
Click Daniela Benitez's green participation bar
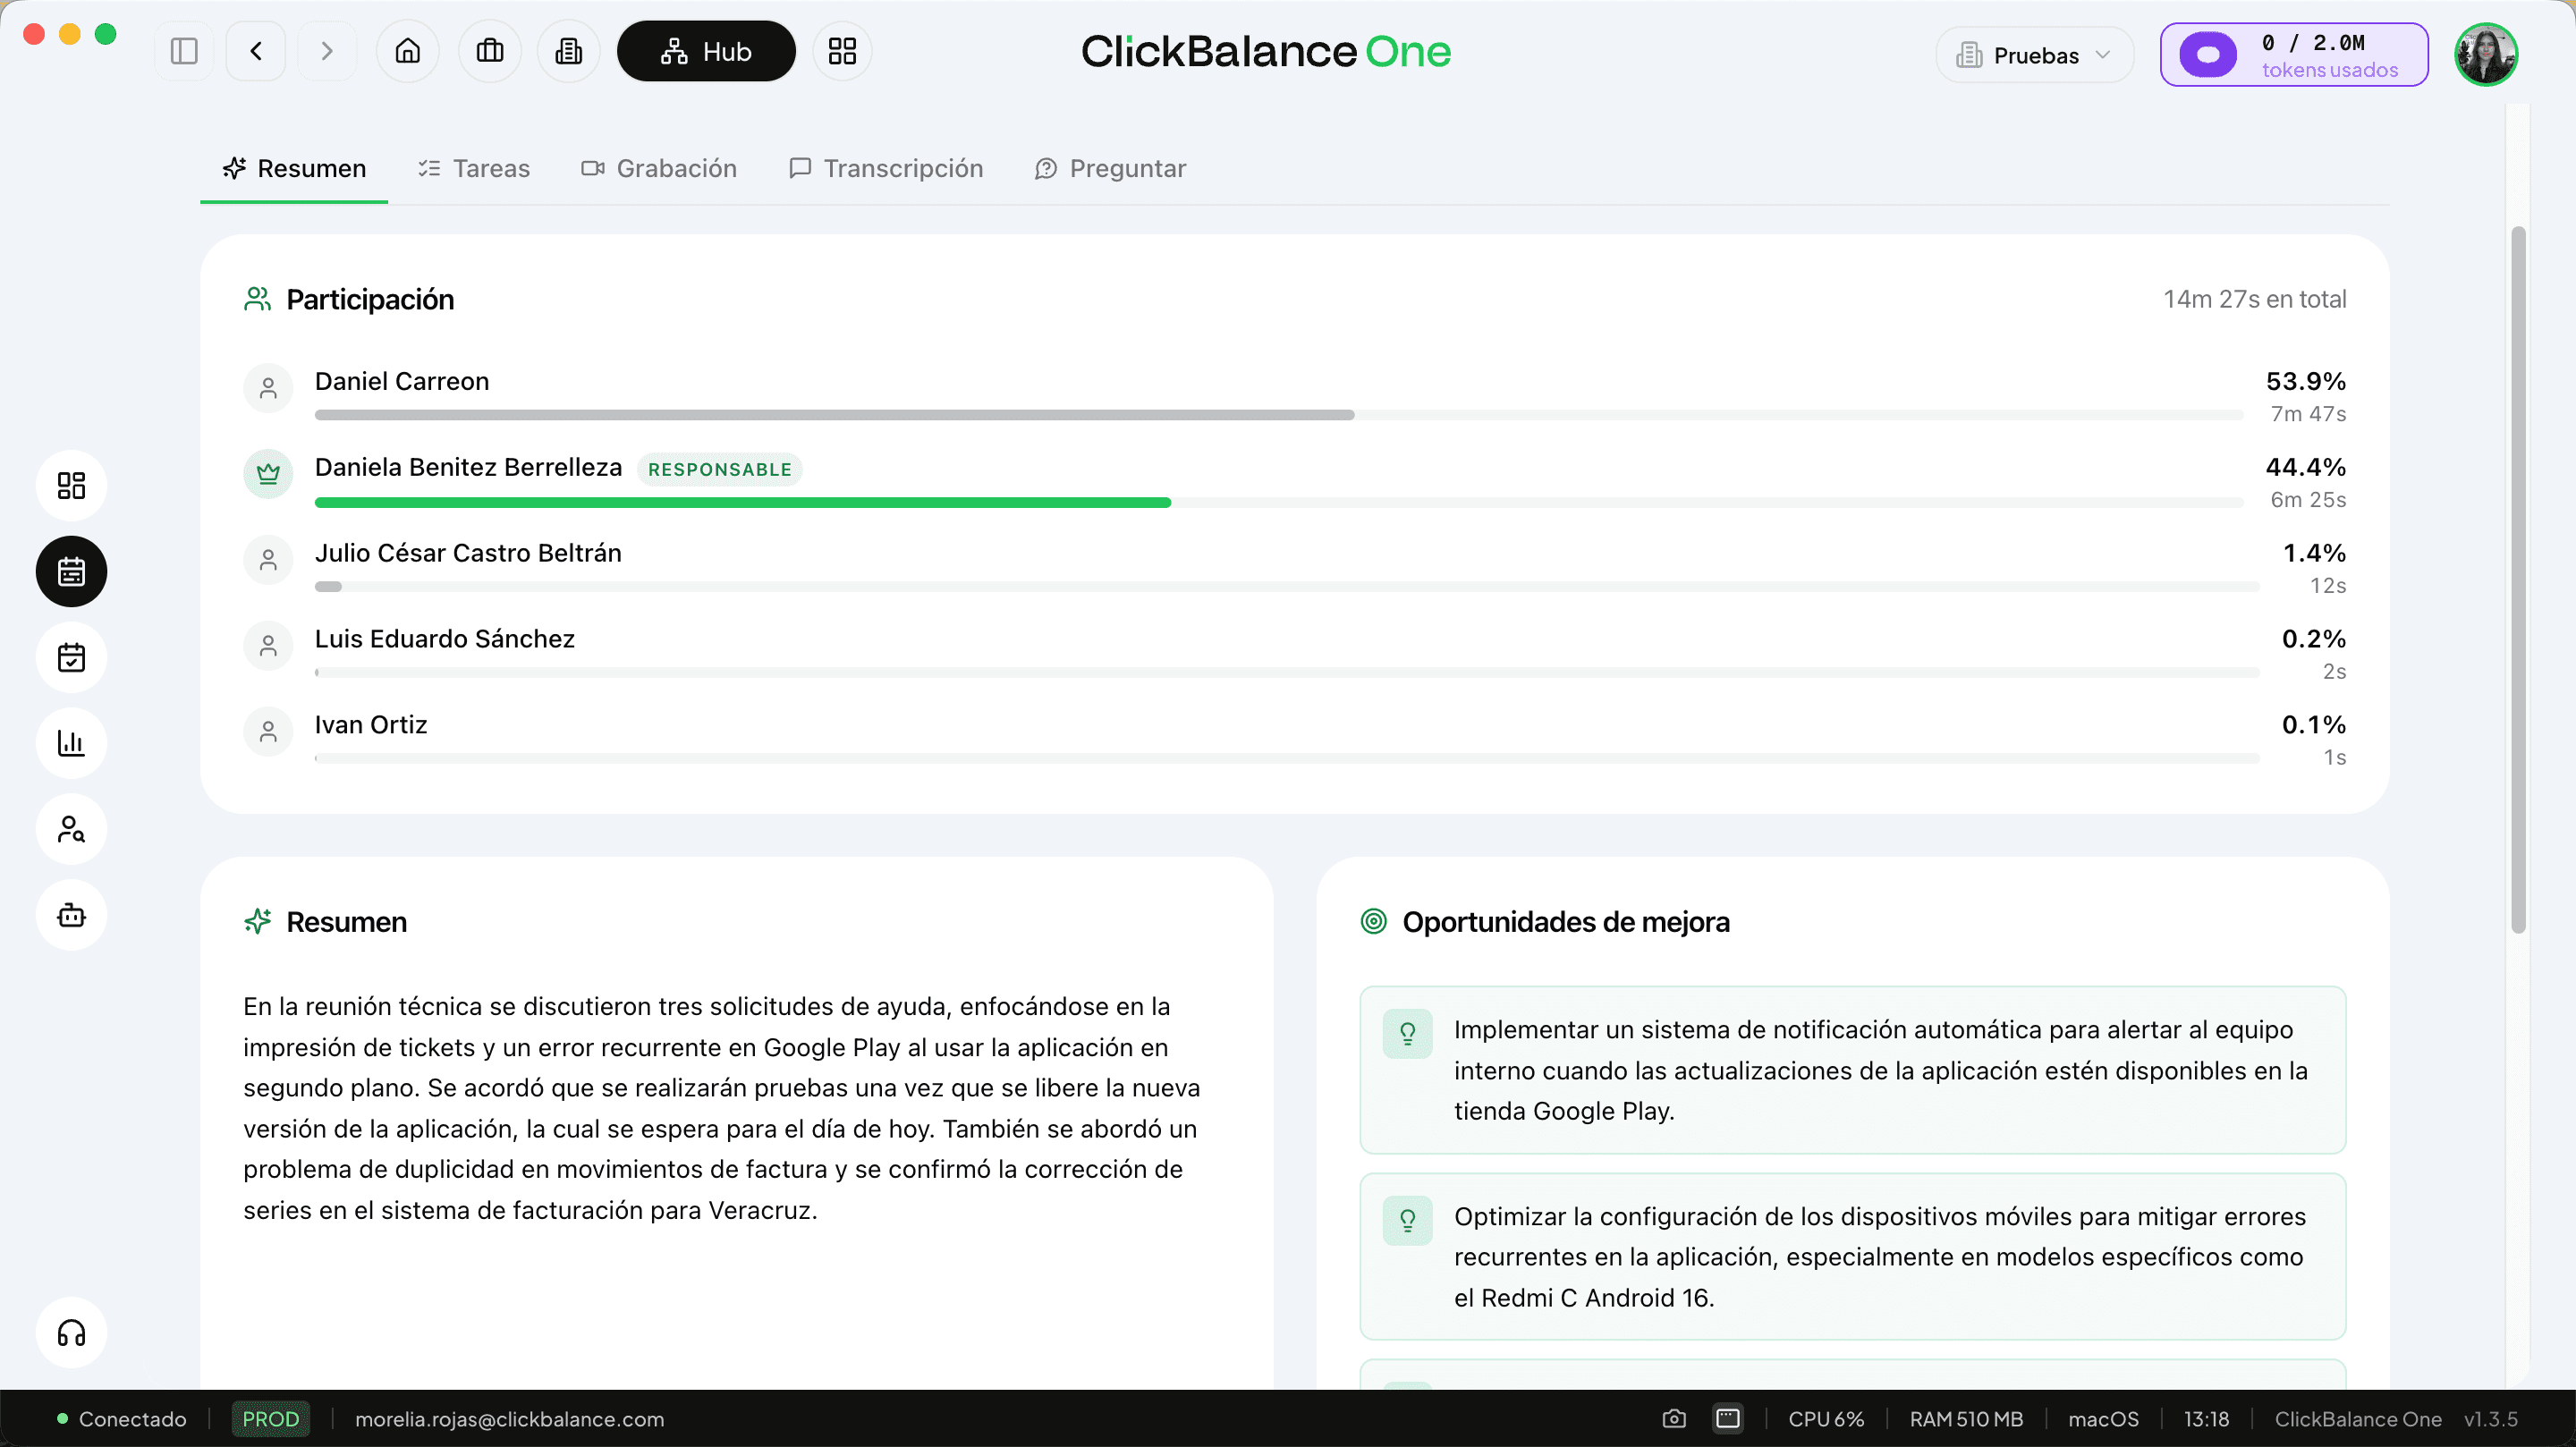click(743, 503)
